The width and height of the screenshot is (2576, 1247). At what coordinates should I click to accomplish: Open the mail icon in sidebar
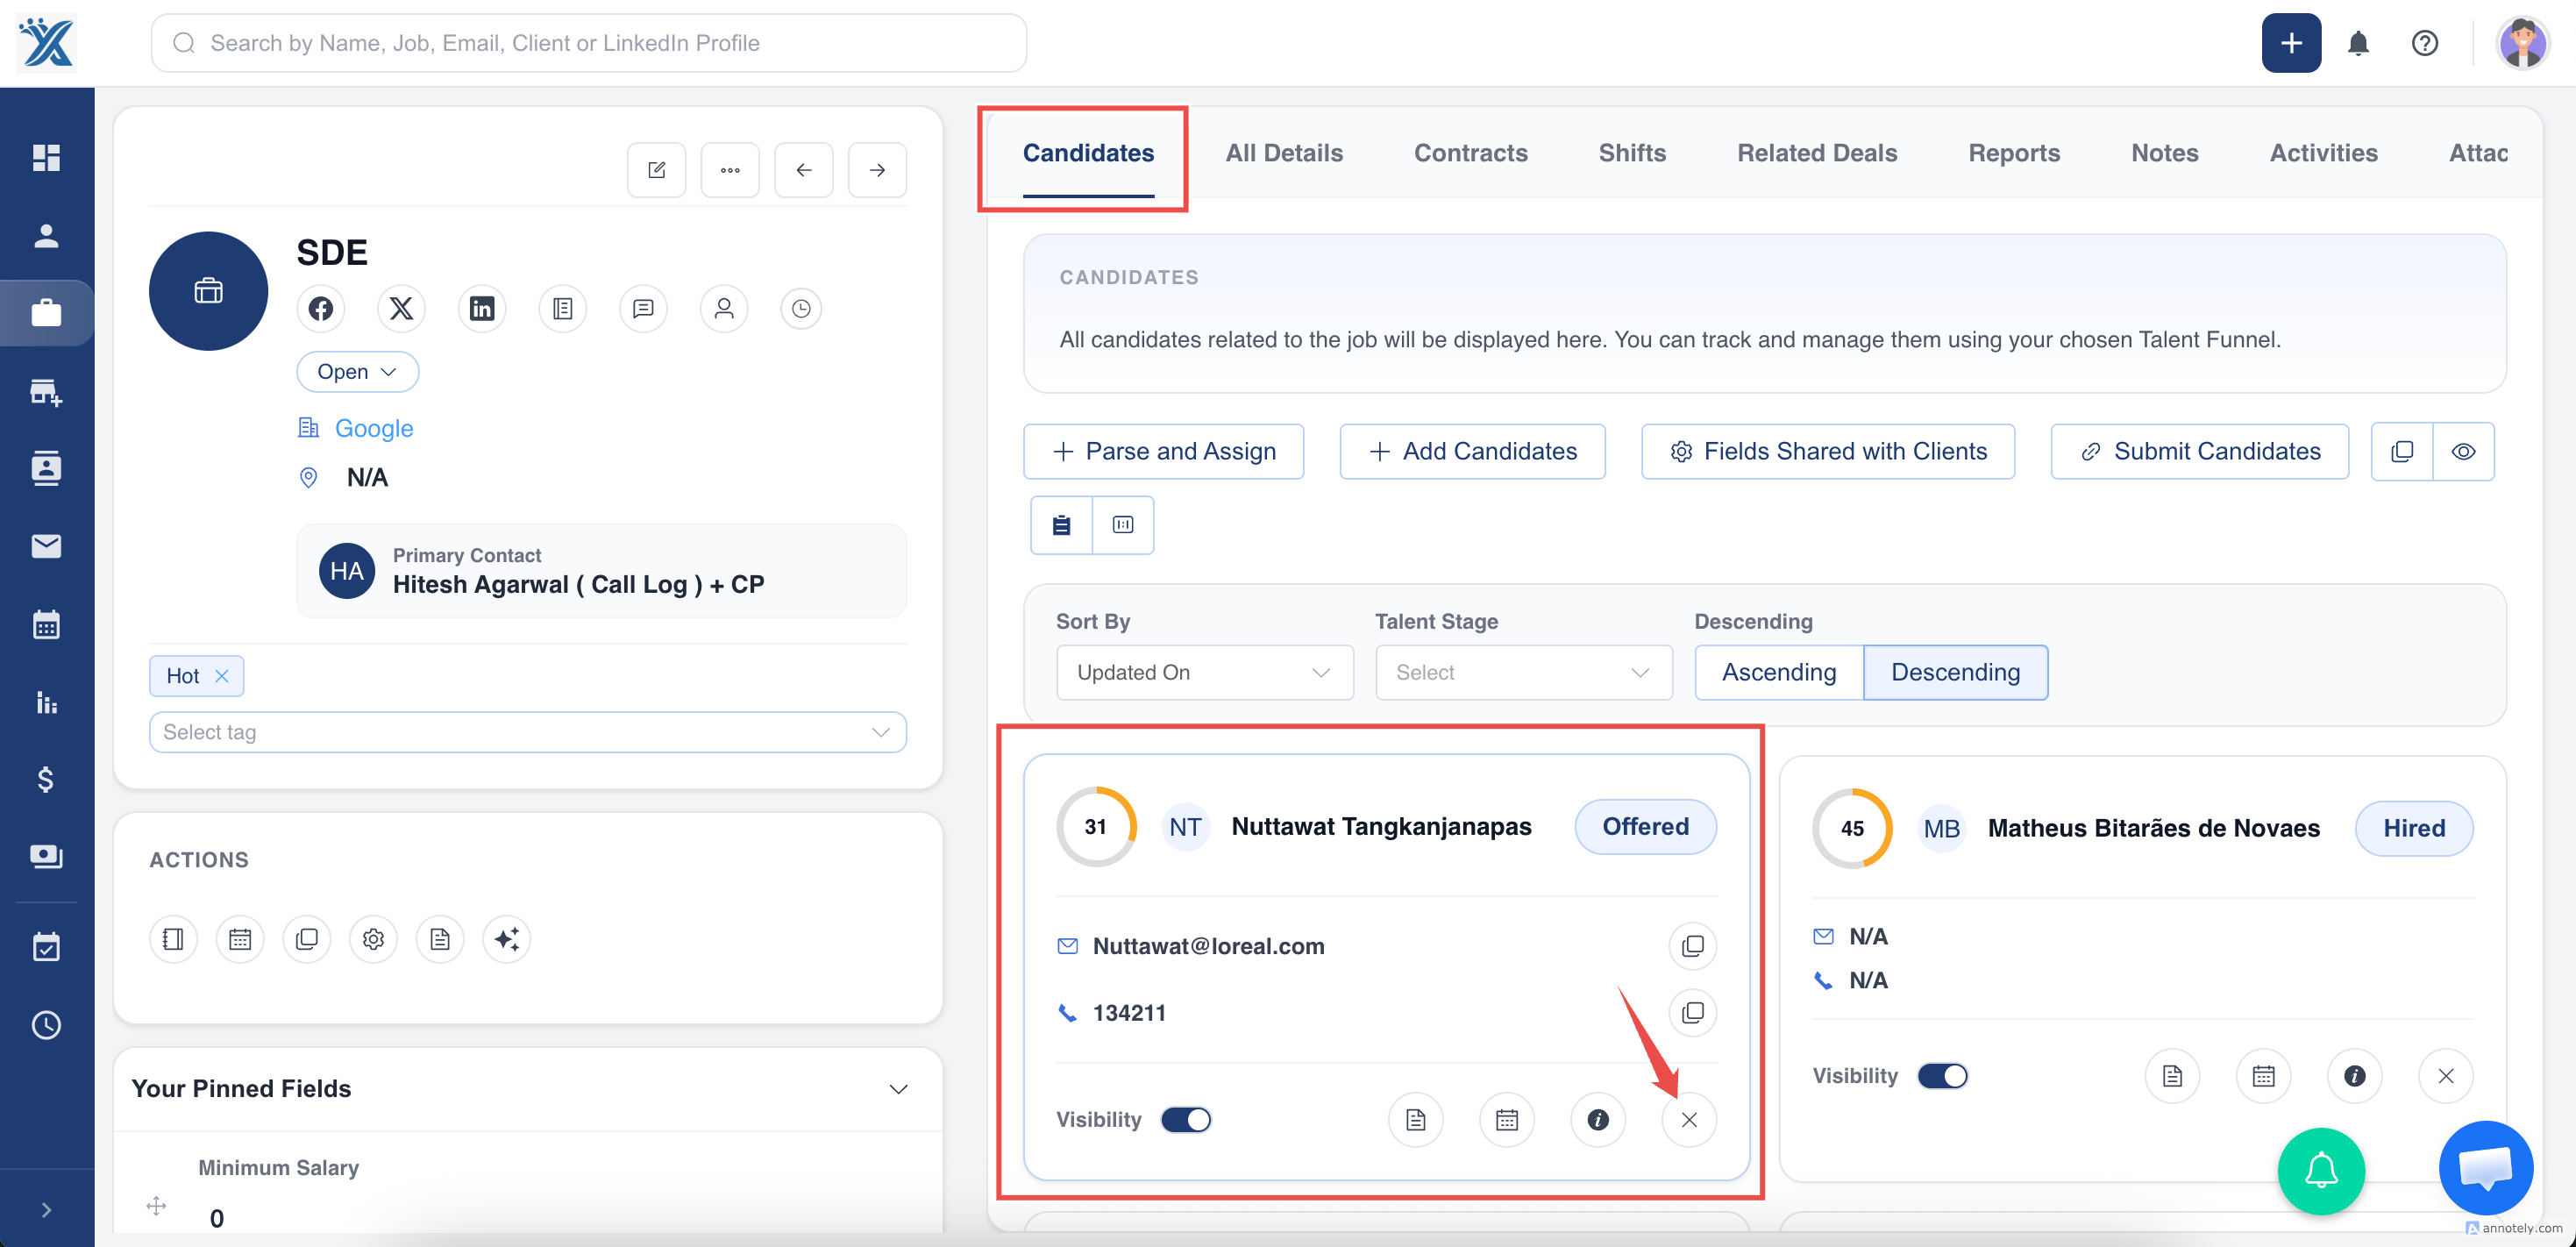coord(46,546)
